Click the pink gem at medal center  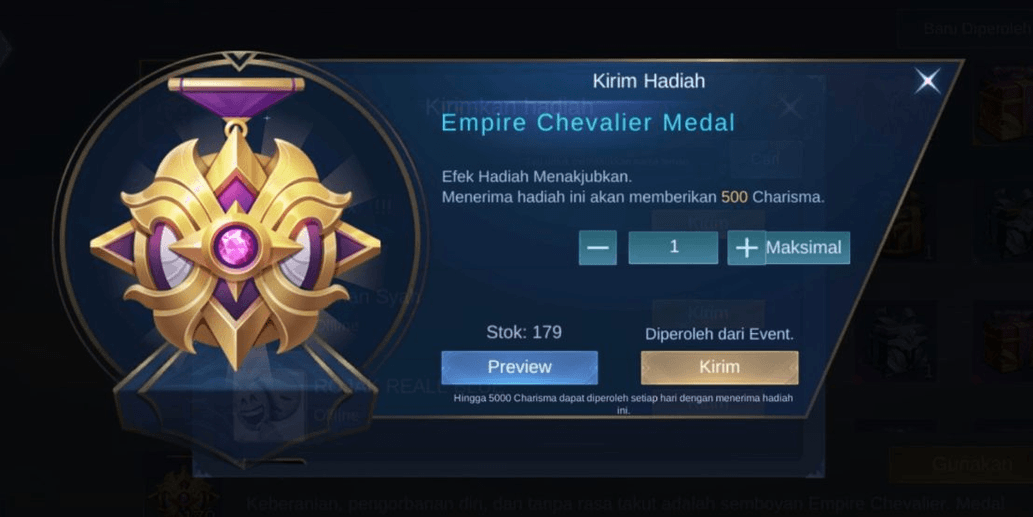point(235,248)
